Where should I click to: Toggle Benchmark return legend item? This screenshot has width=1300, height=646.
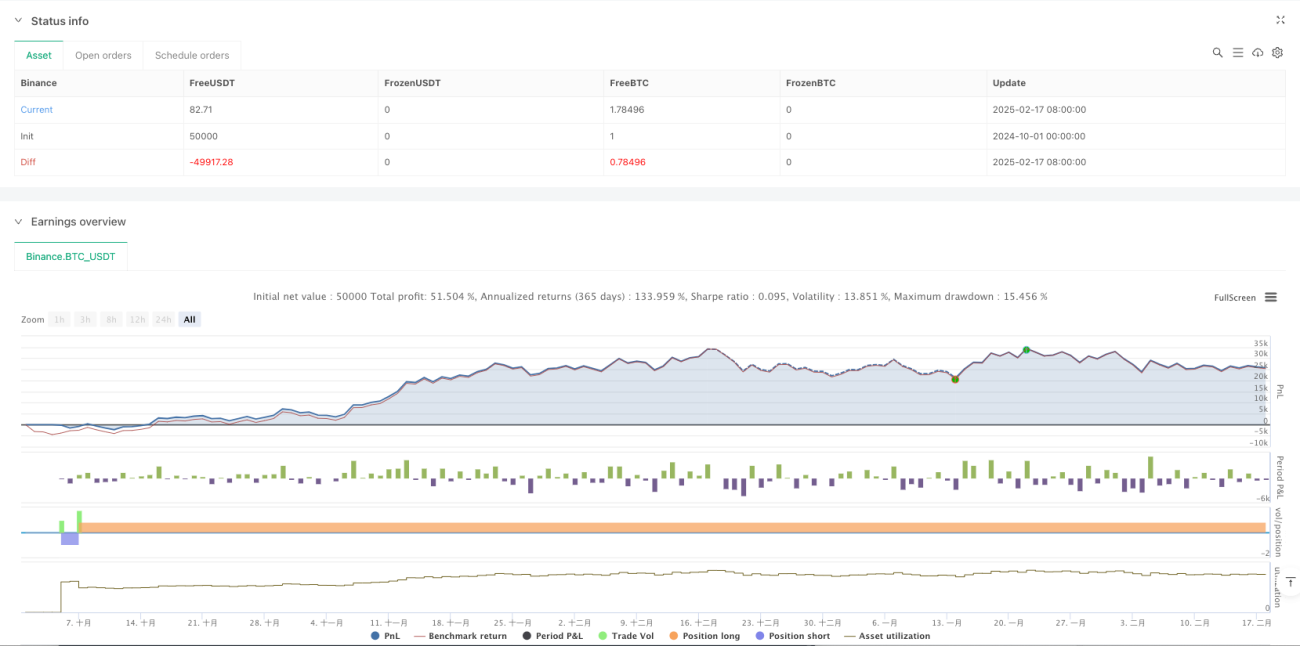point(460,636)
